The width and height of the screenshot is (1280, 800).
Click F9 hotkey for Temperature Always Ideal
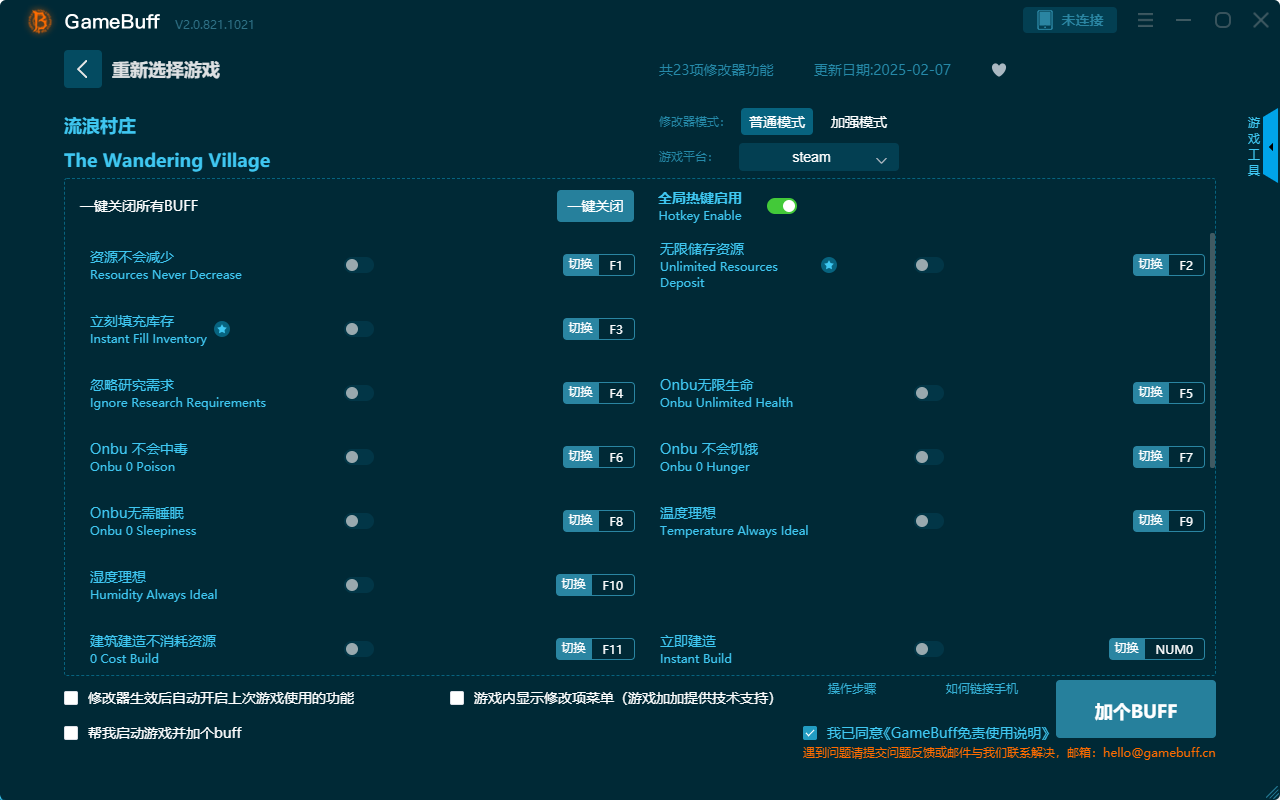(1169, 521)
